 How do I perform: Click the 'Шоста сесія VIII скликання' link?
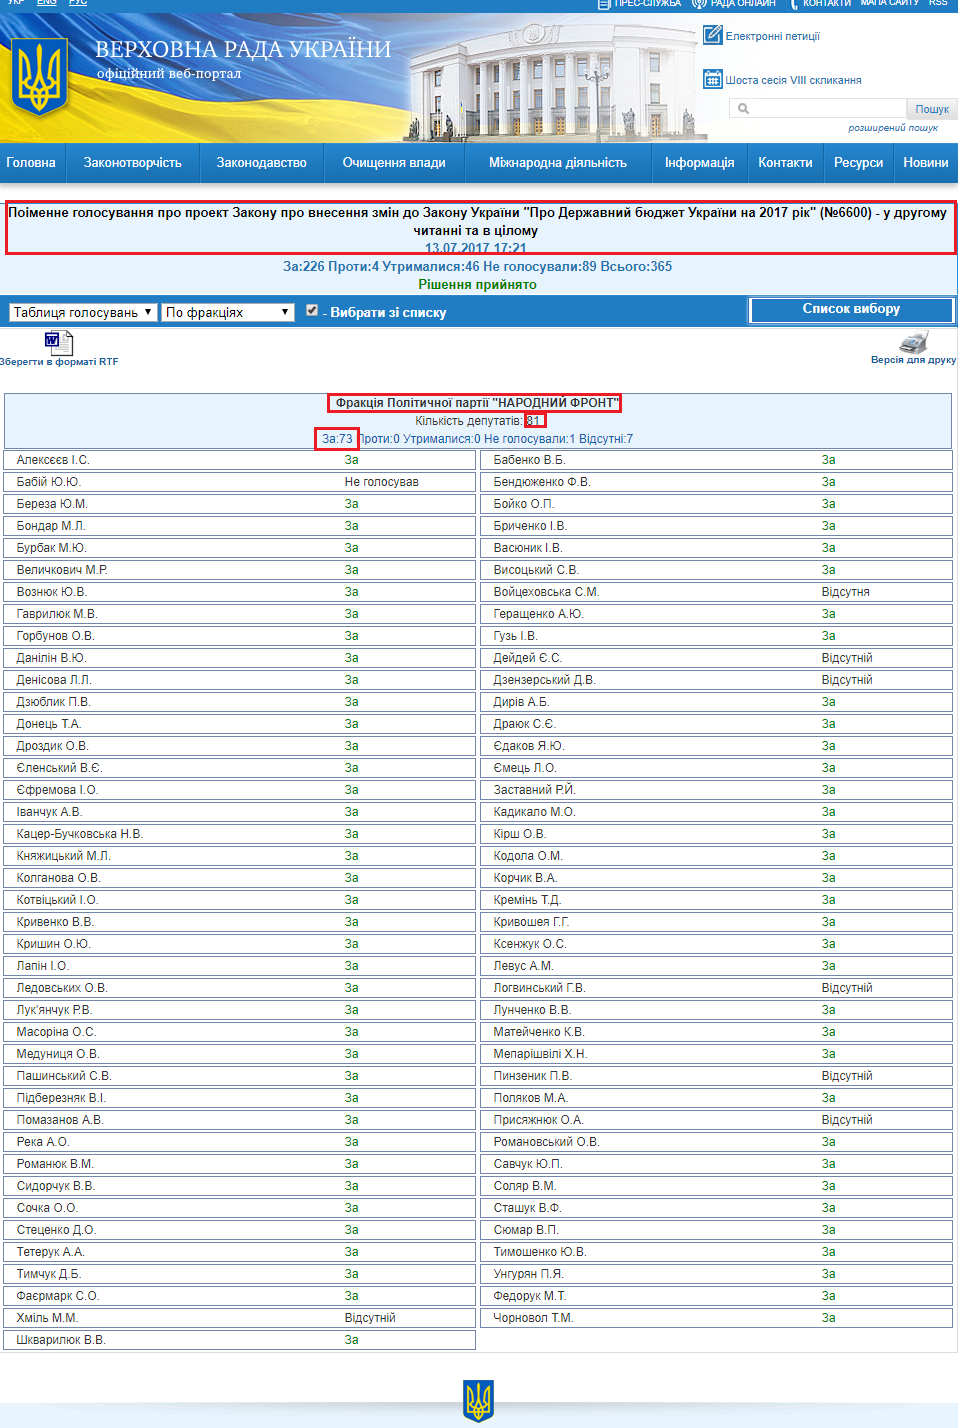point(793,80)
